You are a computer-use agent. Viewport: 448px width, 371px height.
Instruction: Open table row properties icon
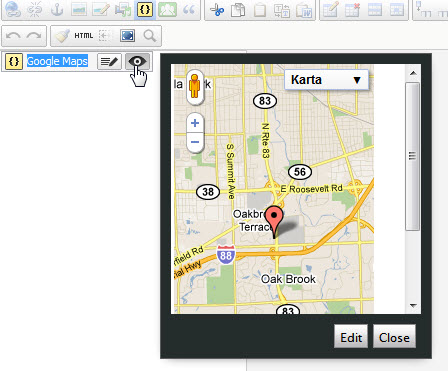tap(375, 10)
